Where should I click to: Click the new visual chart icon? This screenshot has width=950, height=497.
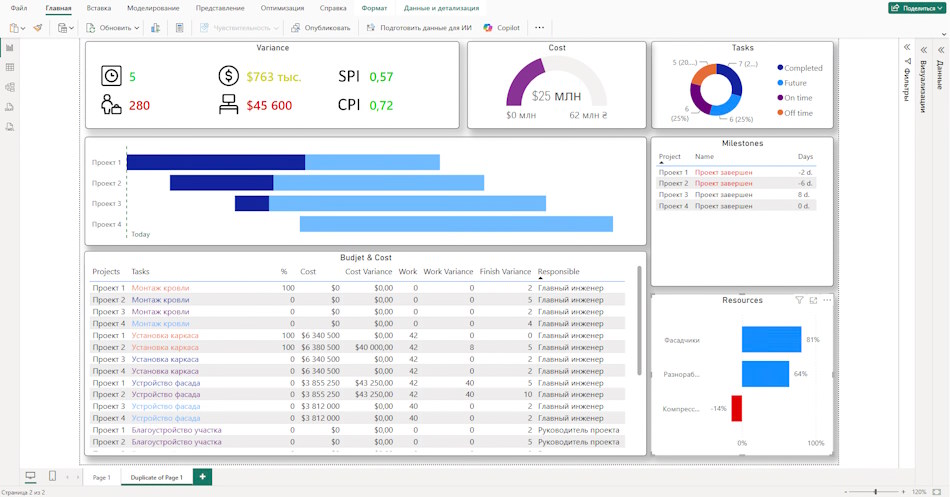(155, 28)
